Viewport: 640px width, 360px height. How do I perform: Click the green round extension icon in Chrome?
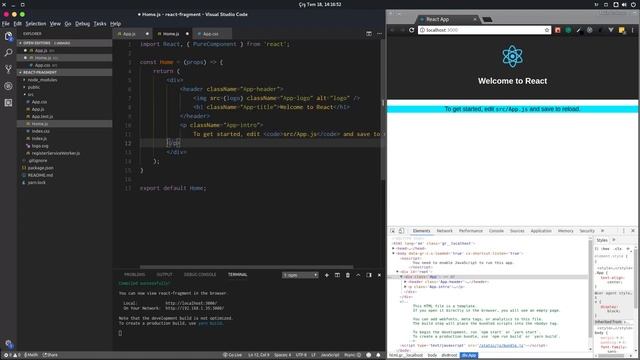pos(568,30)
